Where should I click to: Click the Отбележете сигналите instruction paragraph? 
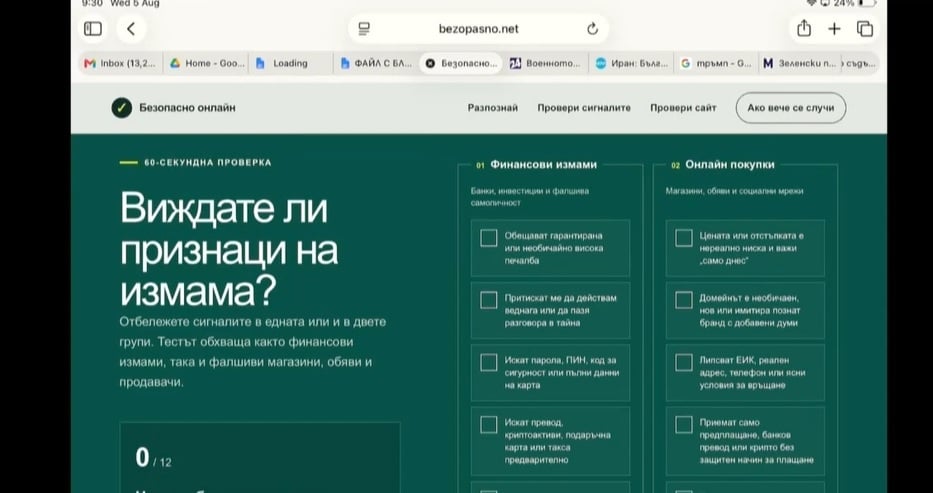[x=253, y=352]
